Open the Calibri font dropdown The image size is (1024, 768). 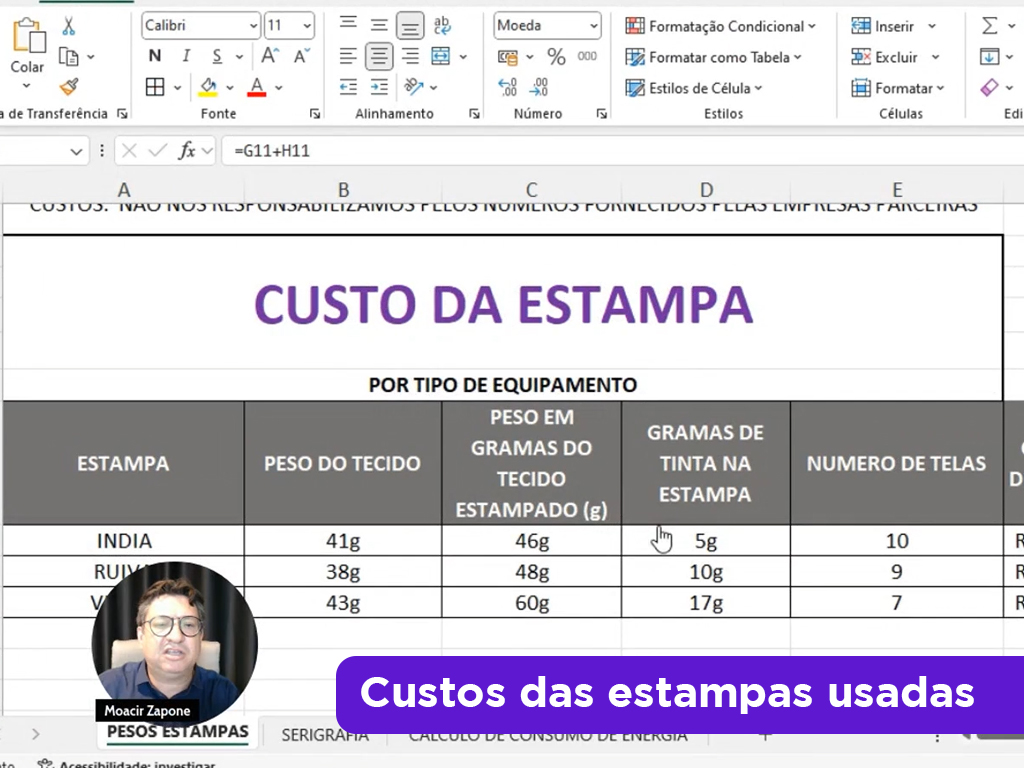(x=199, y=24)
